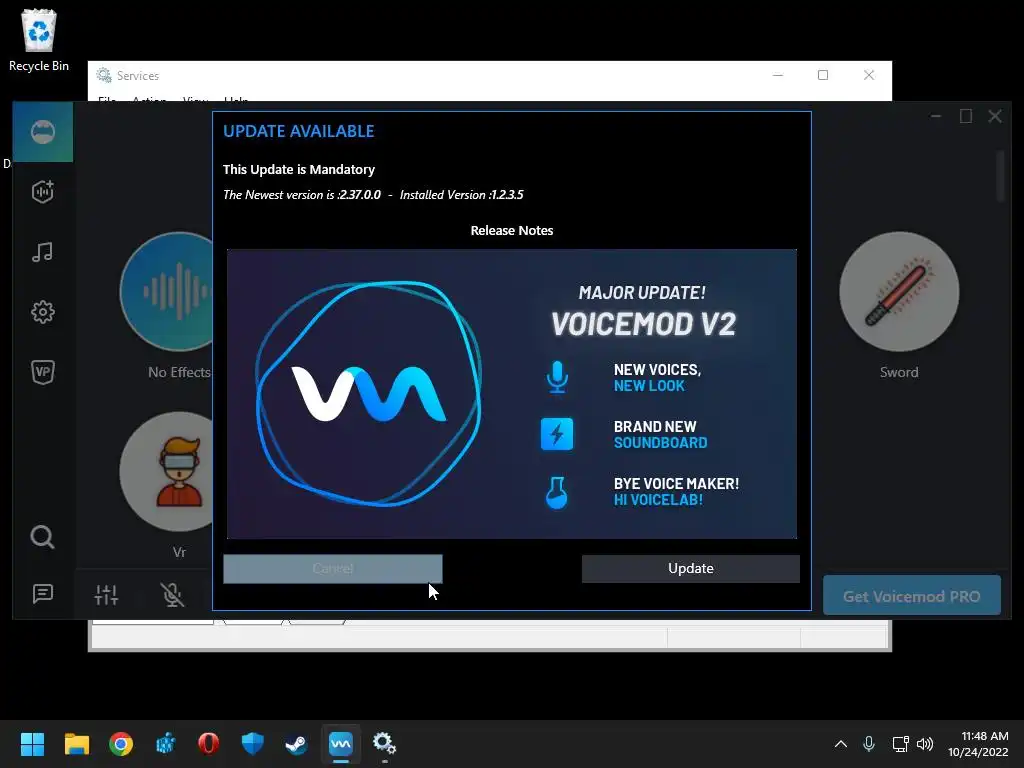Open Voicemod settings gear in sidebar
Image resolution: width=1024 pixels, height=768 pixels.
point(42,312)
